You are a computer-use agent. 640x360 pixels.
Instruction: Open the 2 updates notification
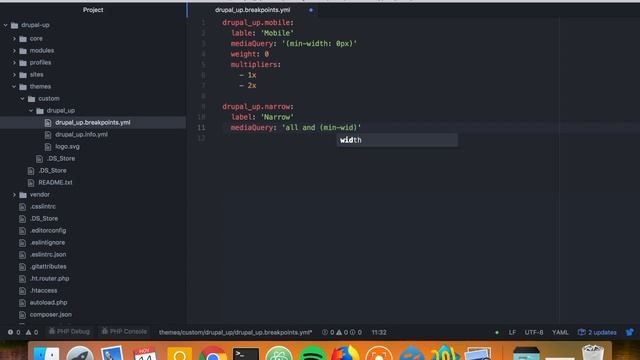tap(597, 332)
